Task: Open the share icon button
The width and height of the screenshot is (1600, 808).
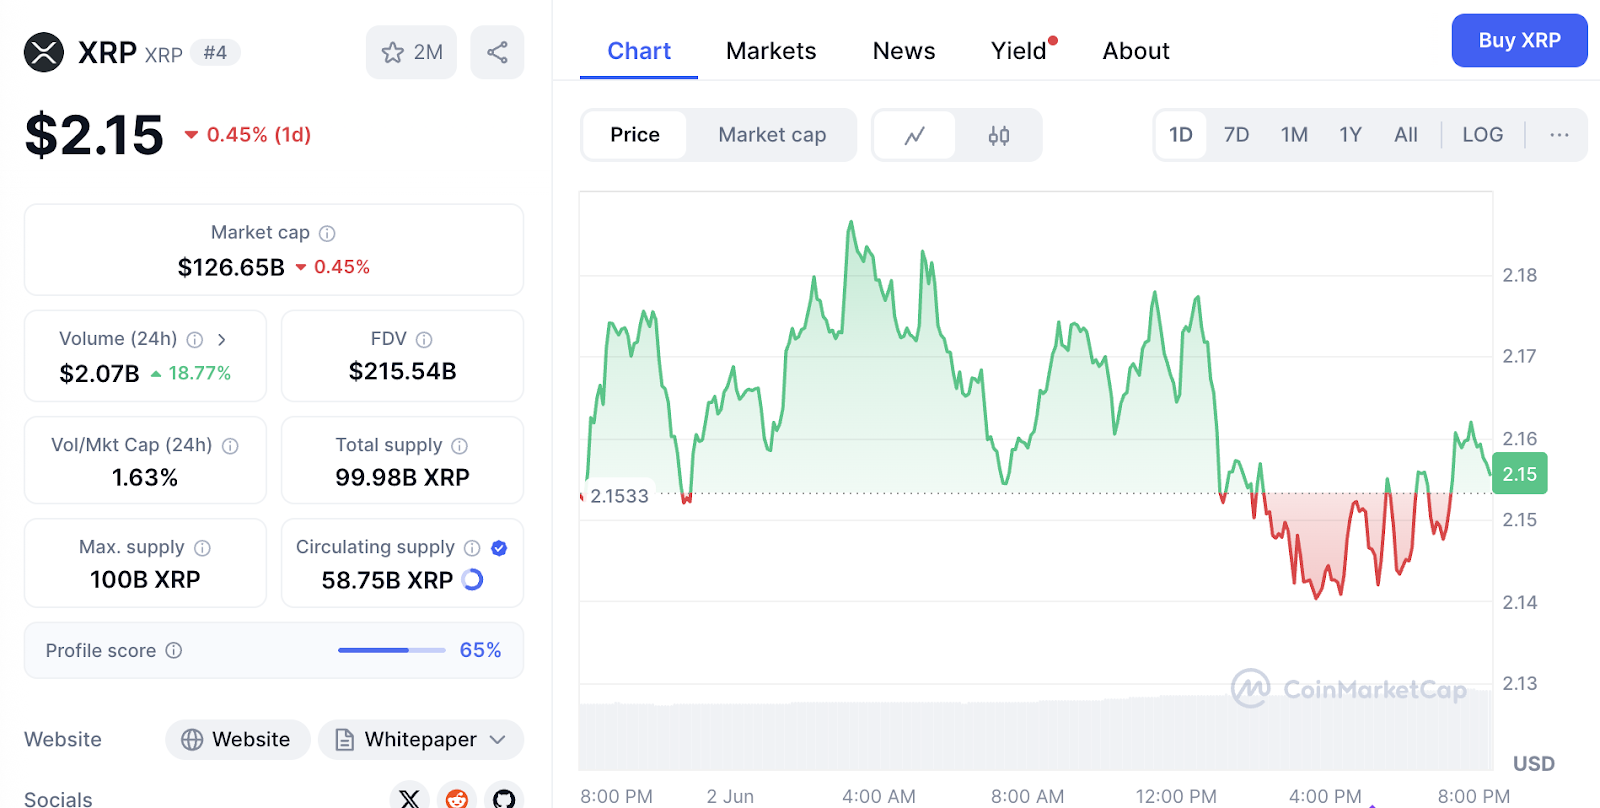Action: (497, 52)
